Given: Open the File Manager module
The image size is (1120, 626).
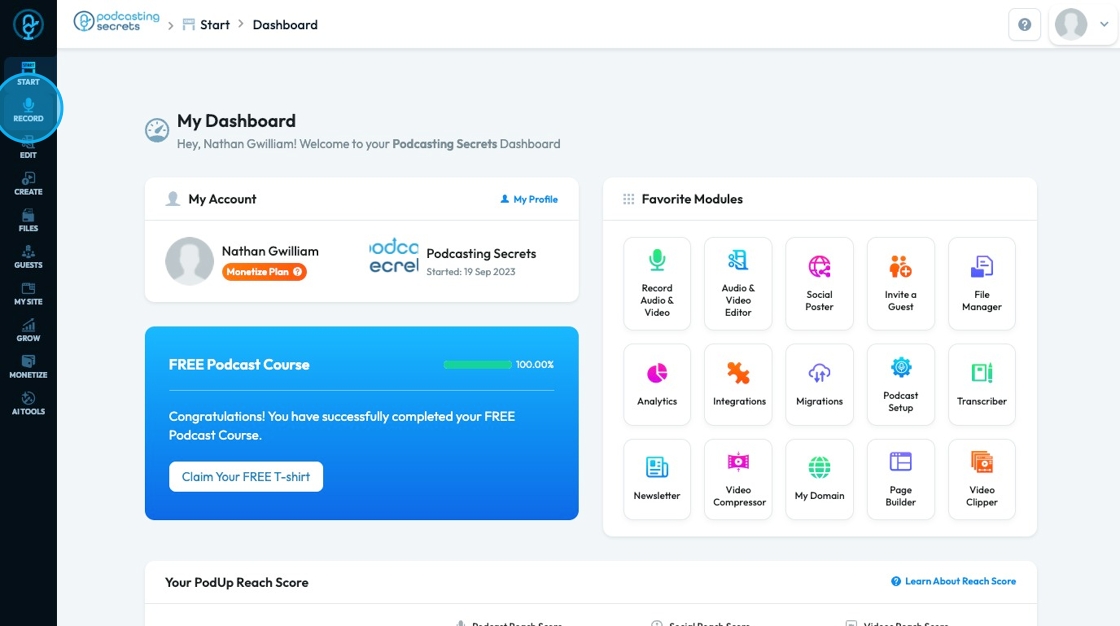Looking at the screenshot, I should 981,284.
